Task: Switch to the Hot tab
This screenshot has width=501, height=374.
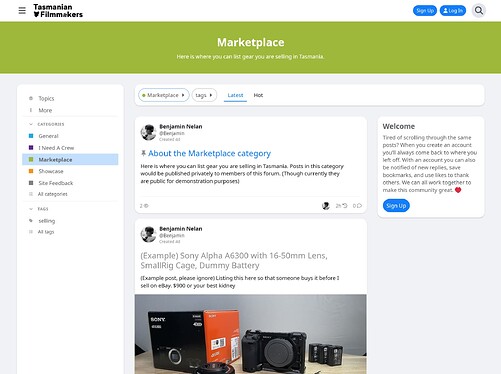Action: point(258,95)
